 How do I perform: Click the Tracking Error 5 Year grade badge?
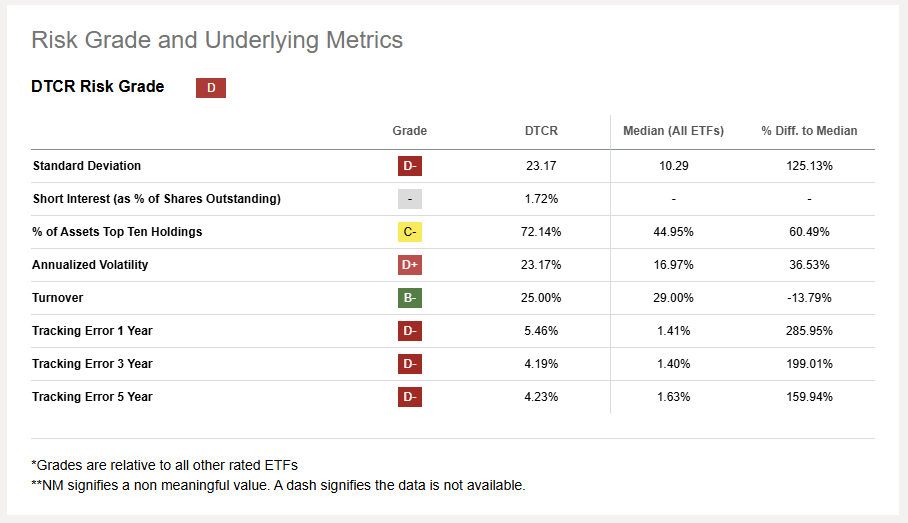(409, 397)
